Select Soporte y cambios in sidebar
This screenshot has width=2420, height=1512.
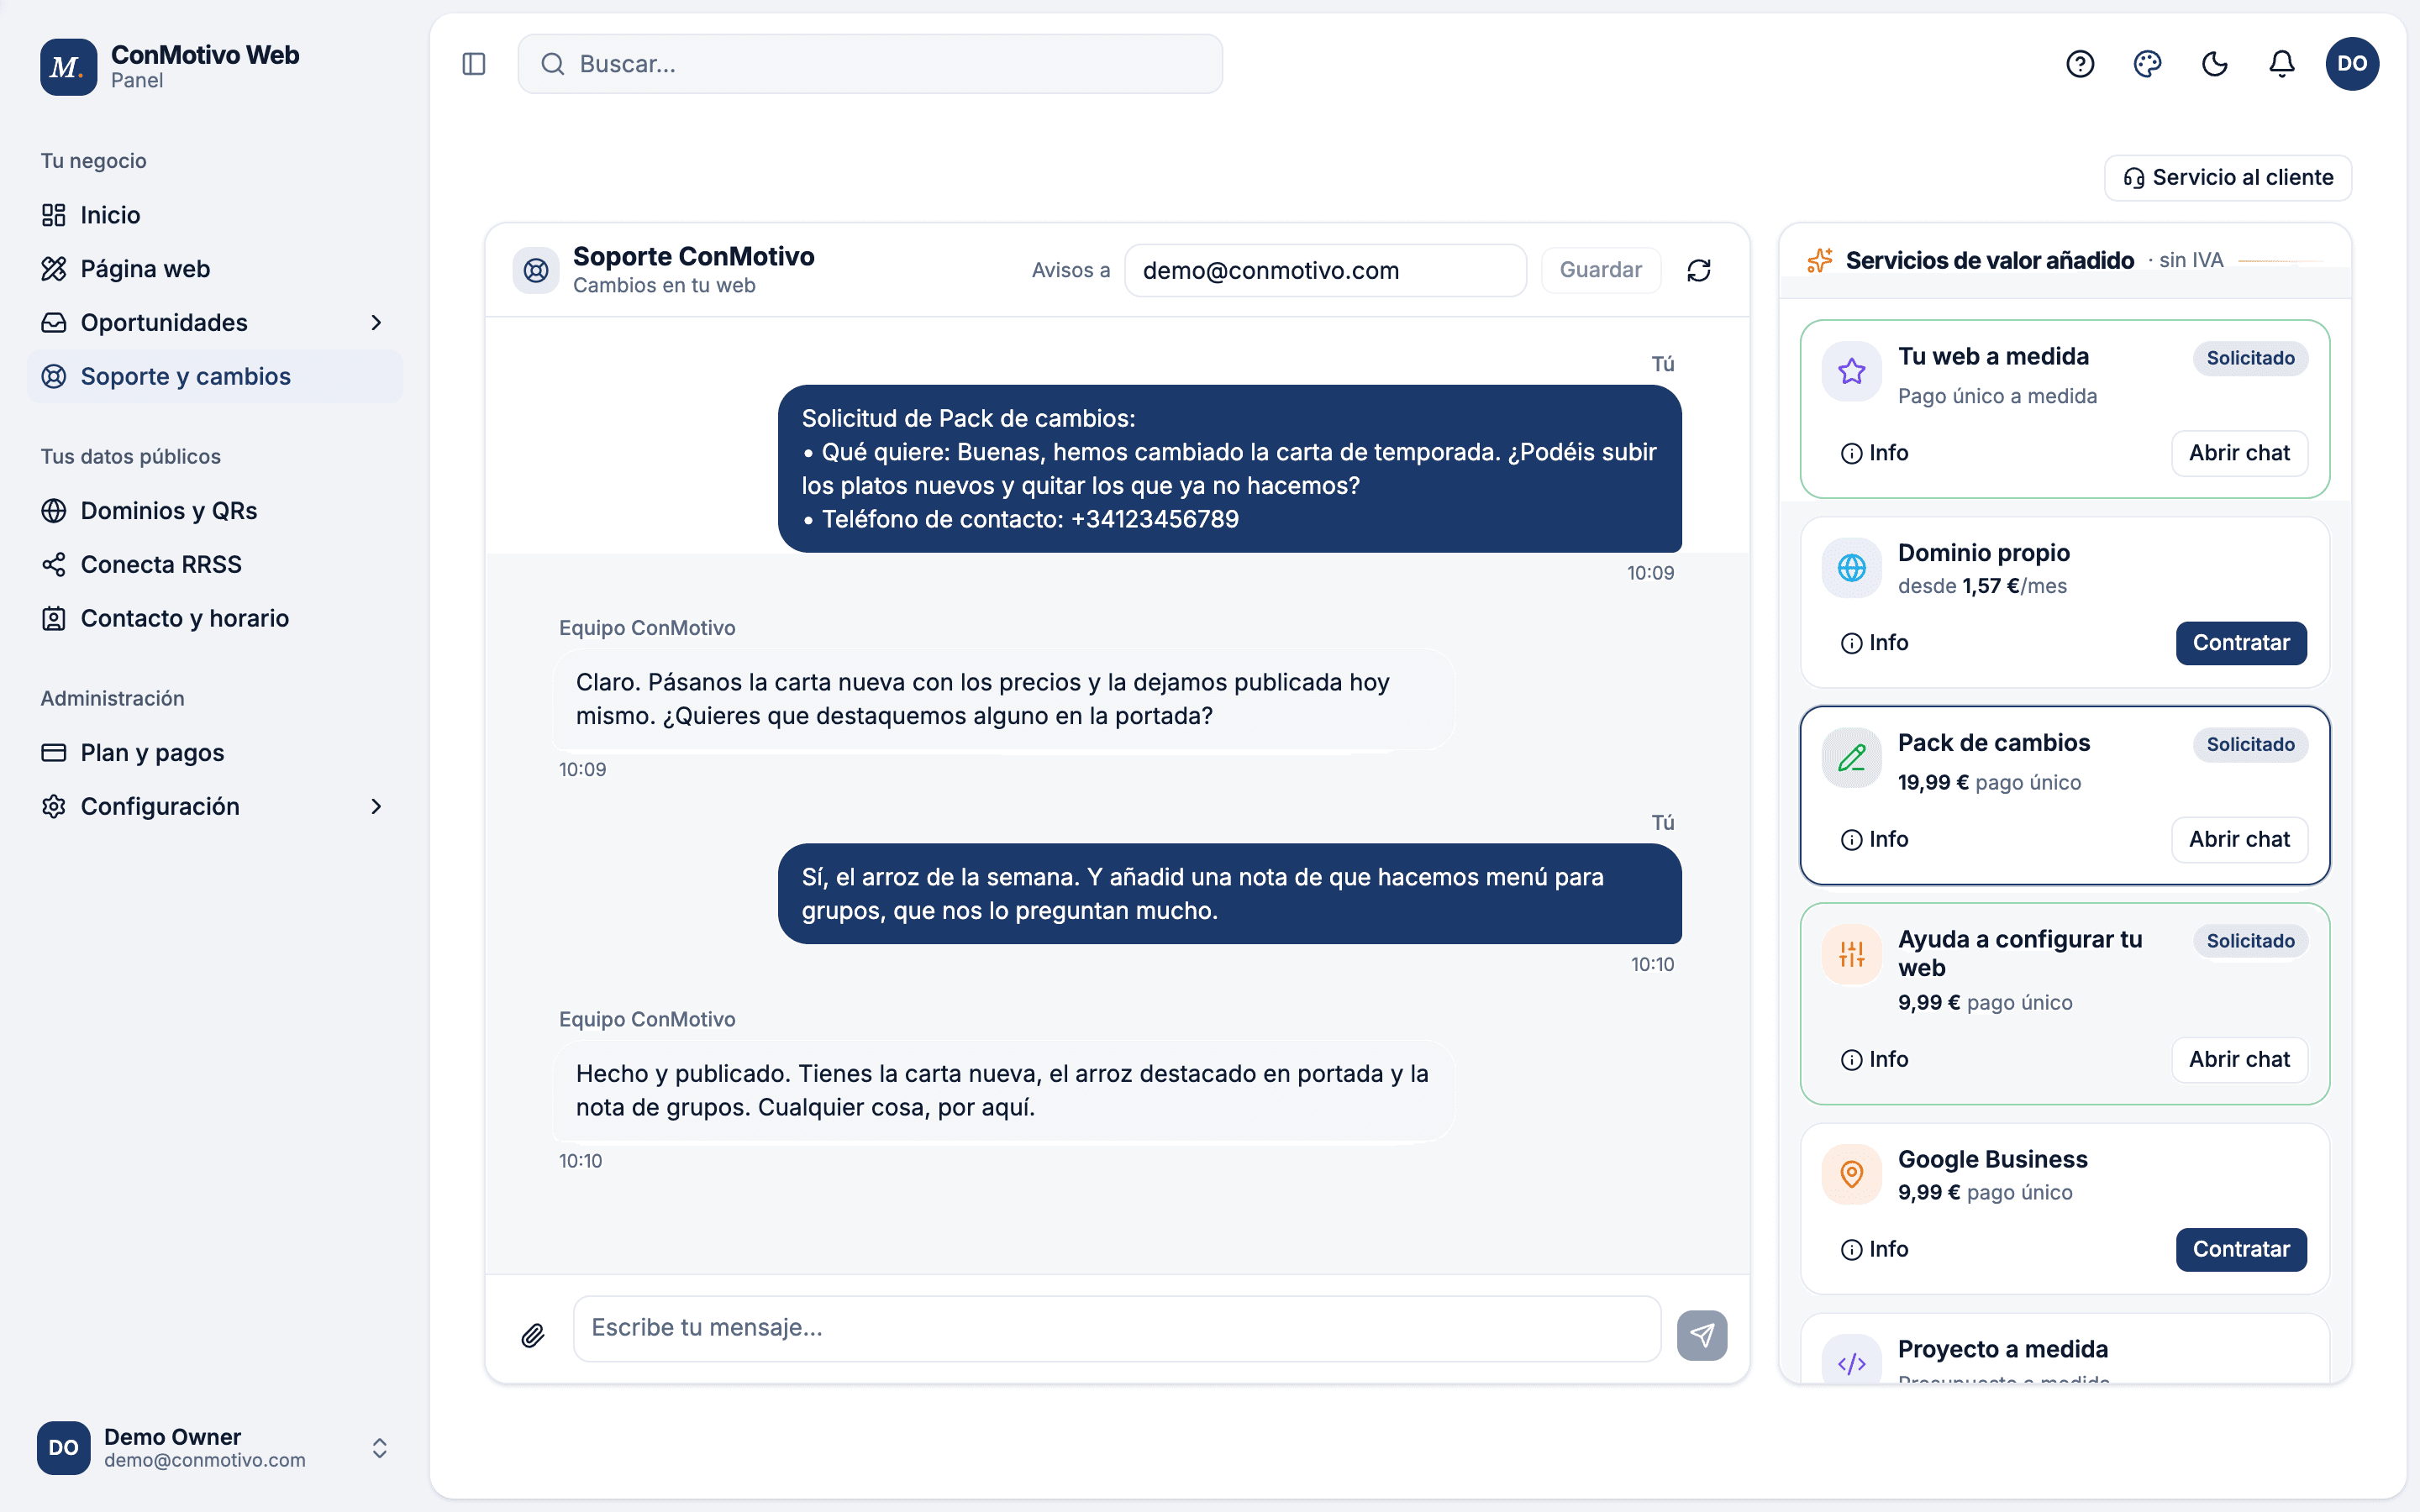tap(215, 377)
